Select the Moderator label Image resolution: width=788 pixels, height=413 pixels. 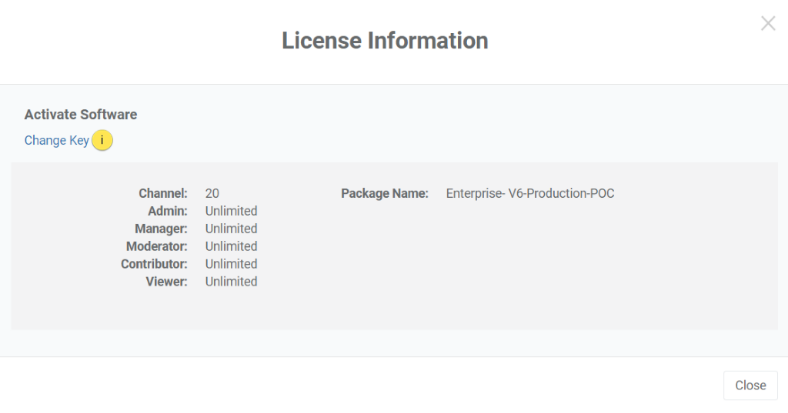click(157, 246)
